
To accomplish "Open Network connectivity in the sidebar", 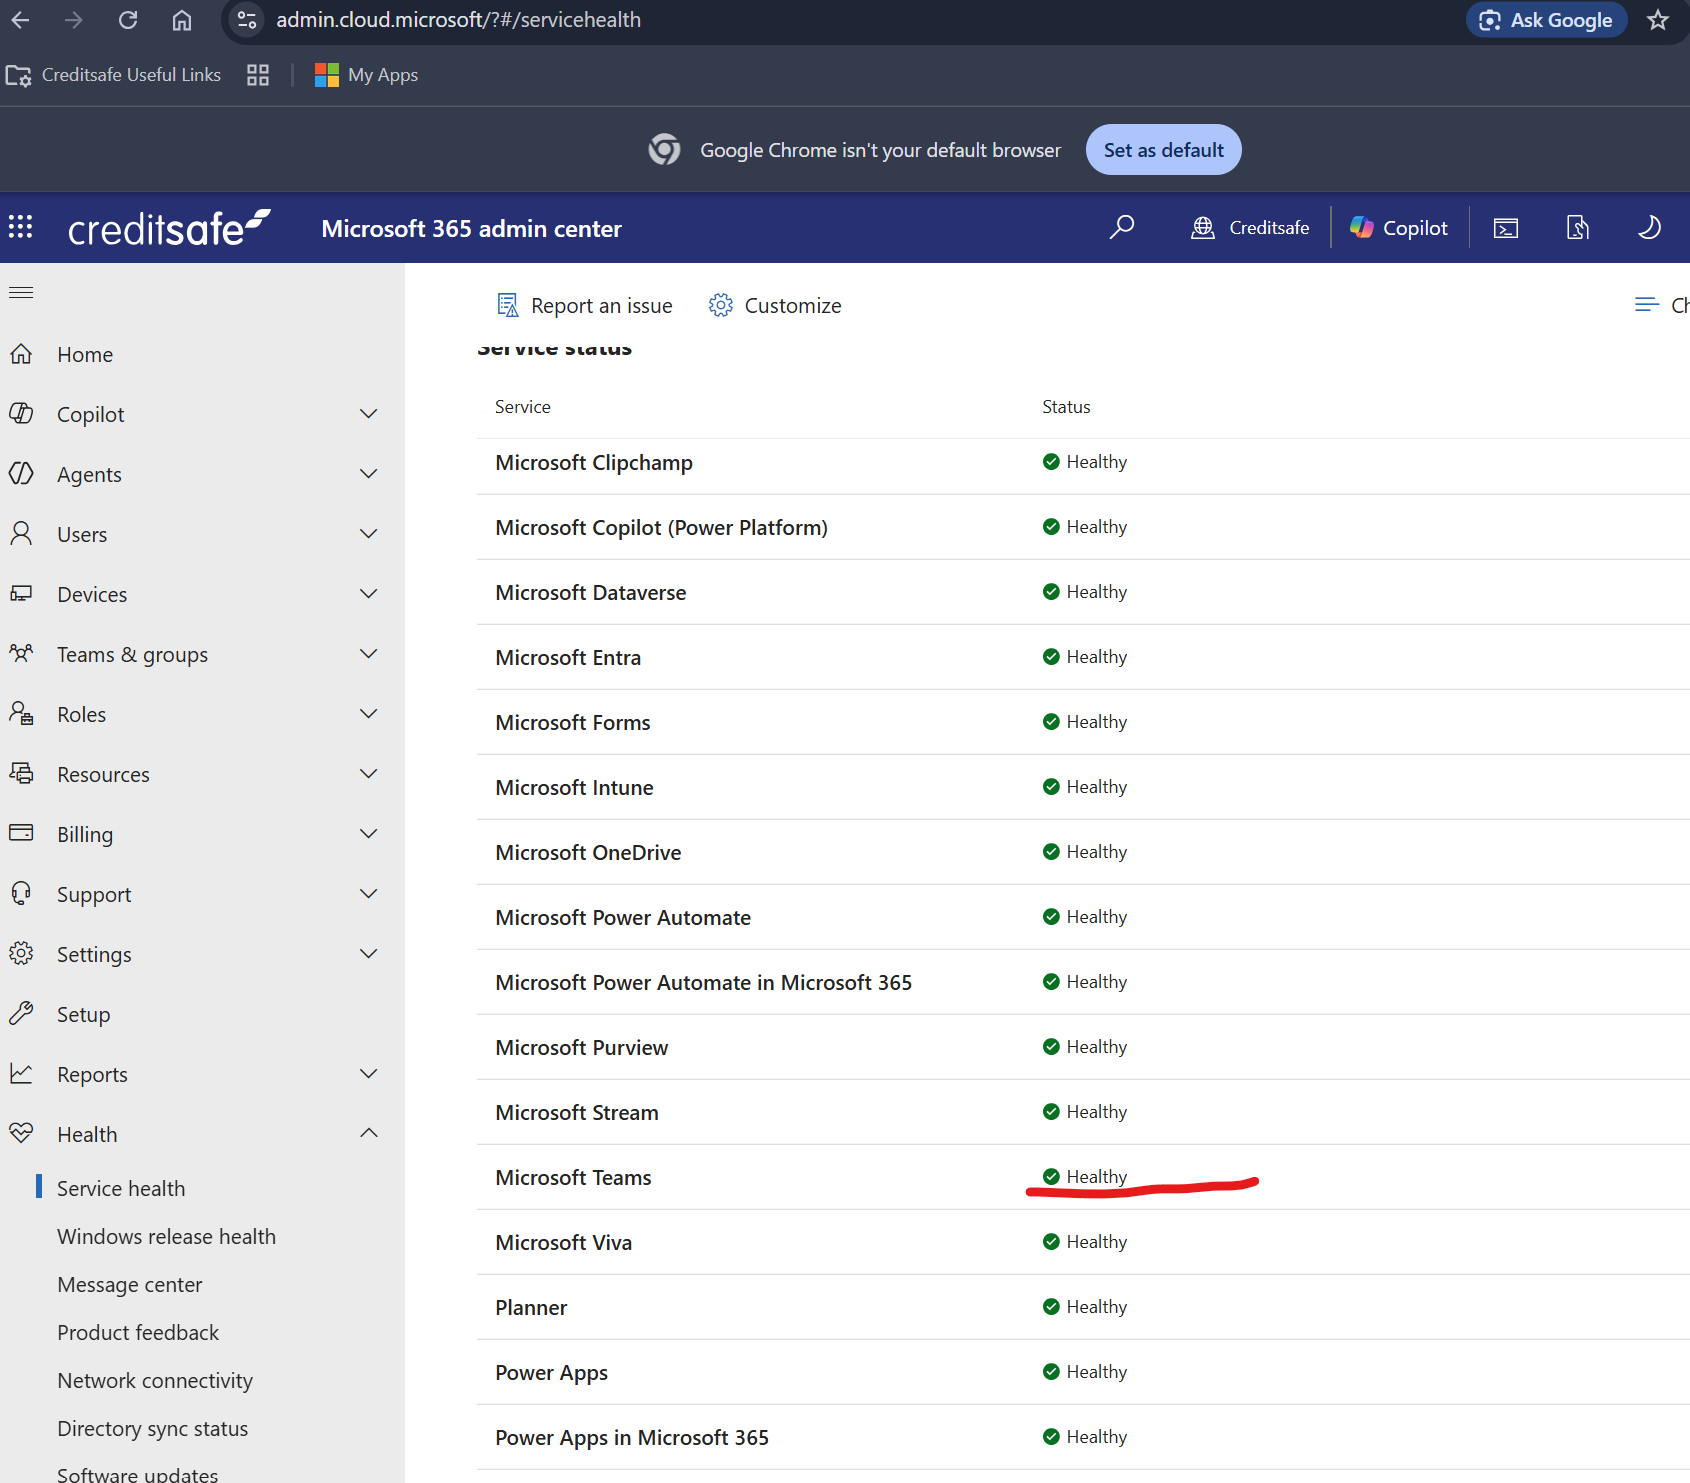I will (x=155, y=1380).
